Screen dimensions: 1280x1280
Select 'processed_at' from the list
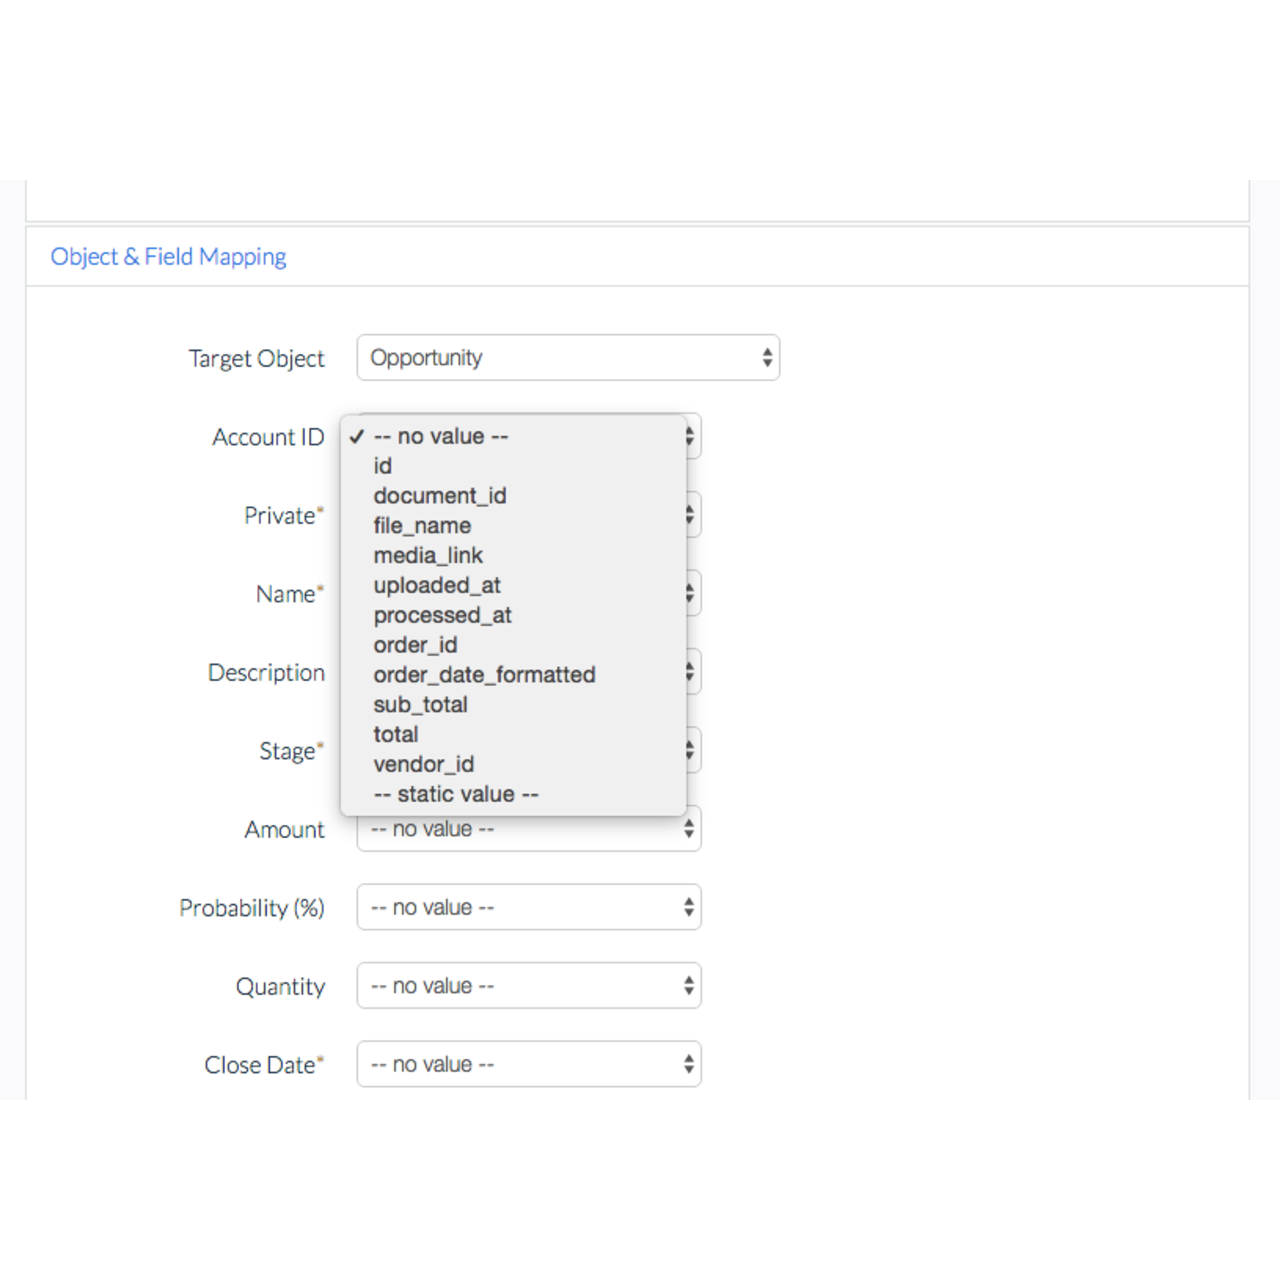point(442,615)
